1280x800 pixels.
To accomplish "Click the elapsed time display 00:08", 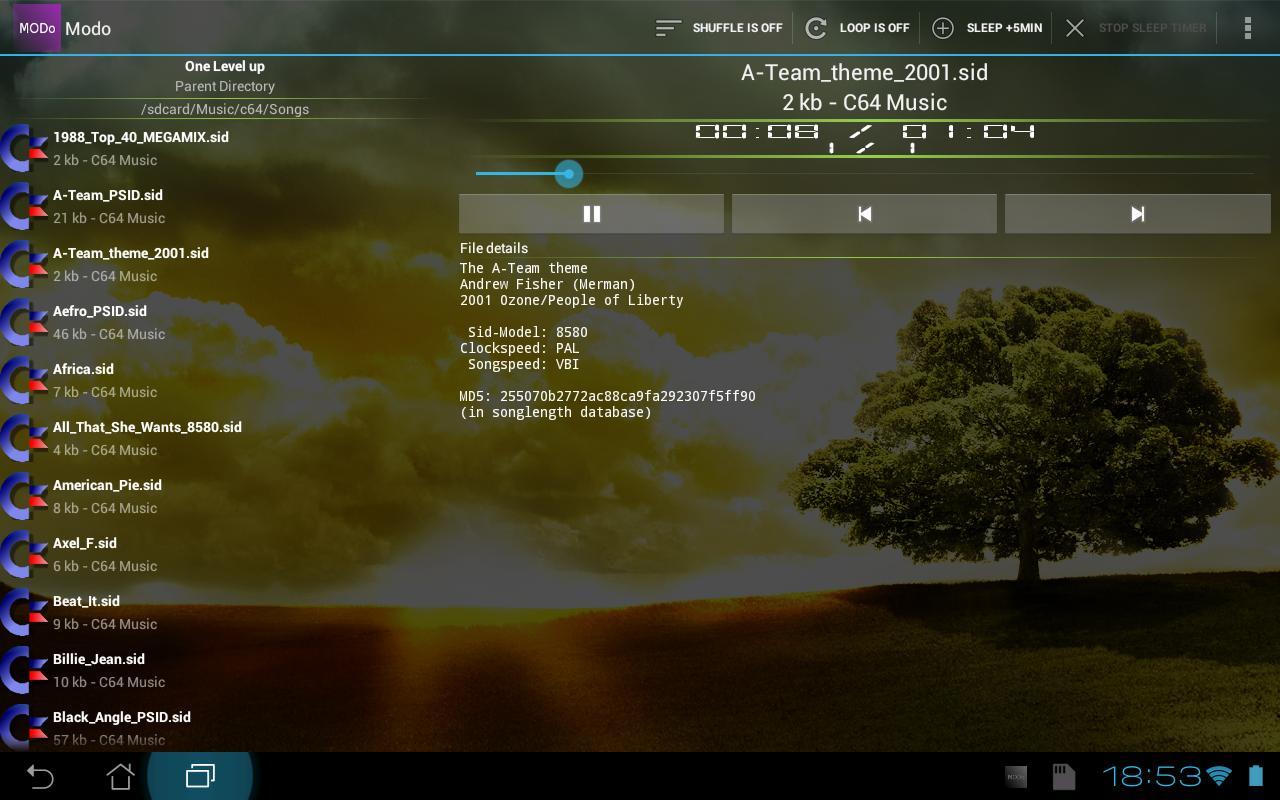I will coord(757,131).
